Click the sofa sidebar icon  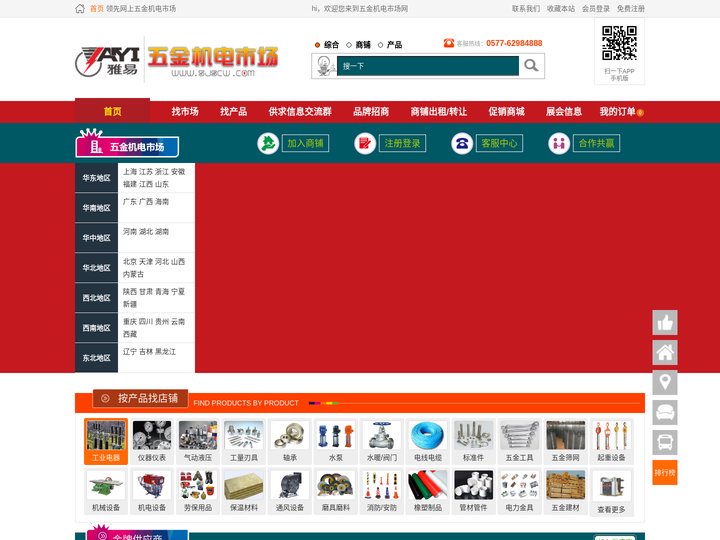pyautogui.click(x=665, y=412)
